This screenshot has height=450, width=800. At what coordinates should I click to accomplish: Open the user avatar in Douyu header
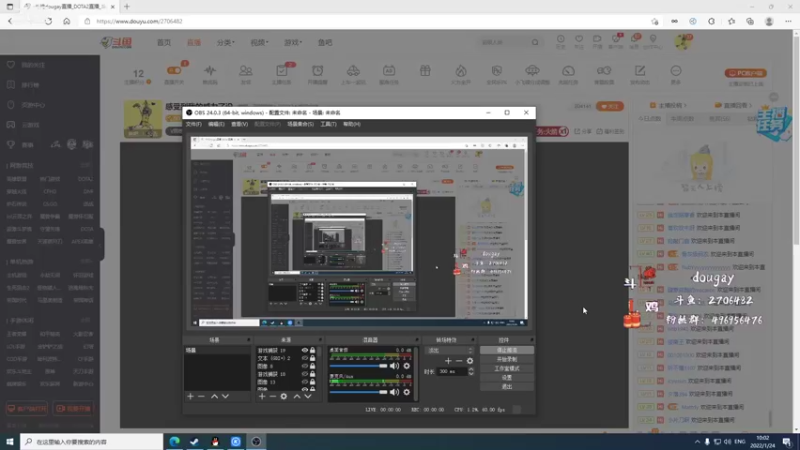click(682, 42)
